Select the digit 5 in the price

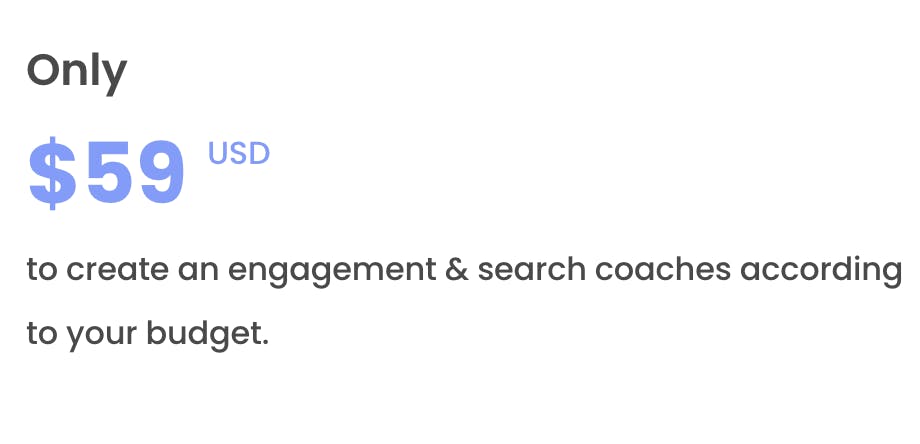point(109,174)
